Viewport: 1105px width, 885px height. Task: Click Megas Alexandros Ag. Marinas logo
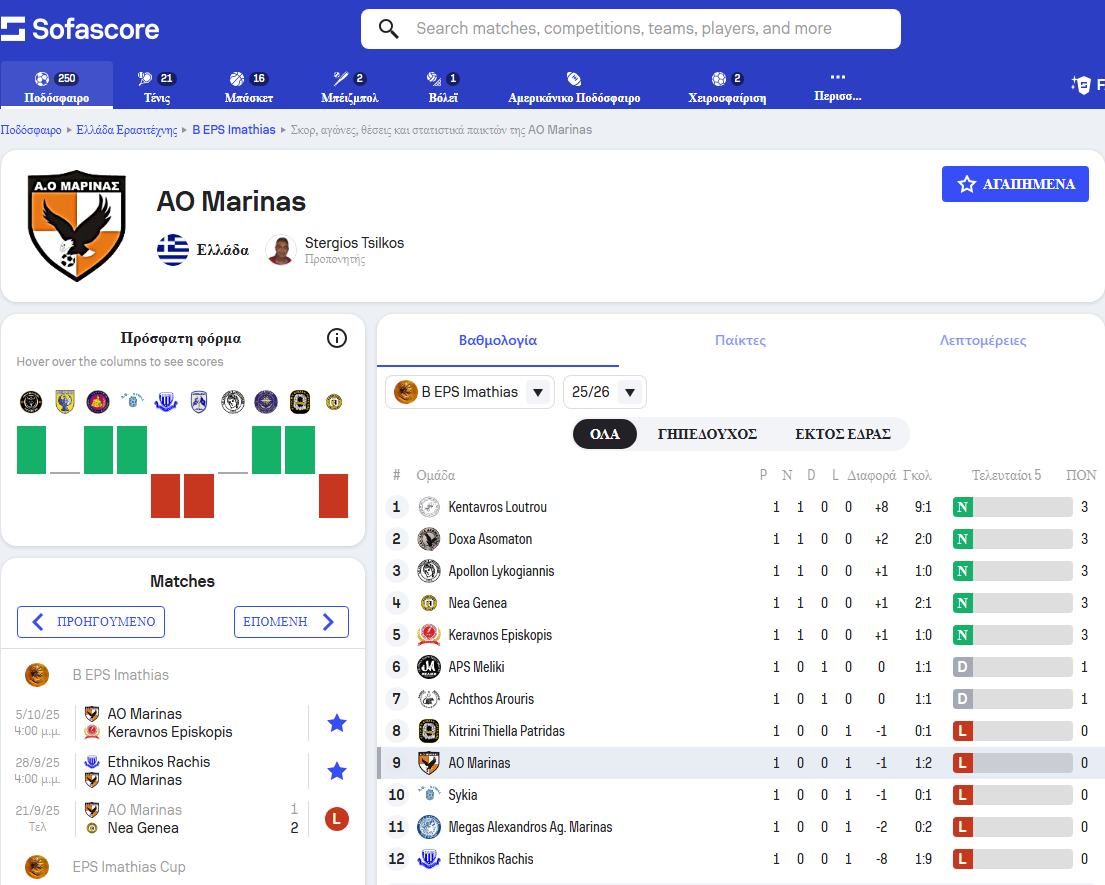(x=428, y=827)
